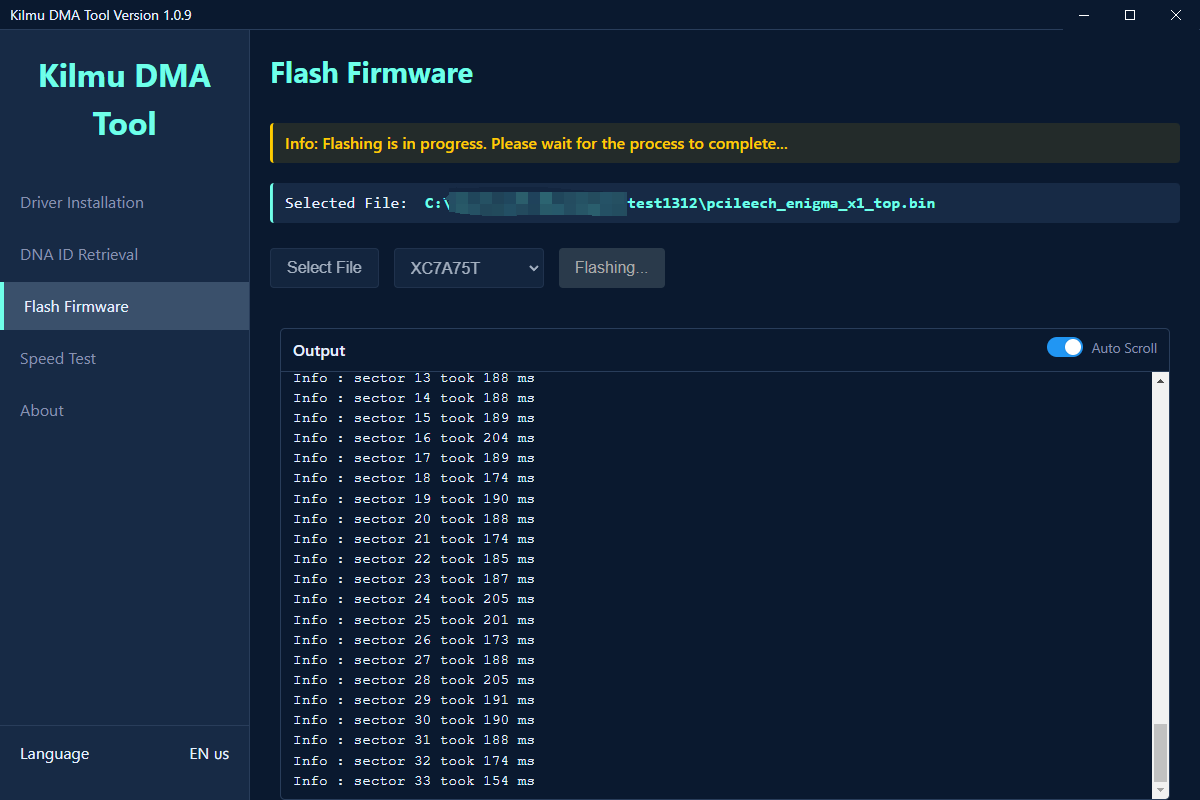Click log line sector 19 took 190 ms

(414, 499)
